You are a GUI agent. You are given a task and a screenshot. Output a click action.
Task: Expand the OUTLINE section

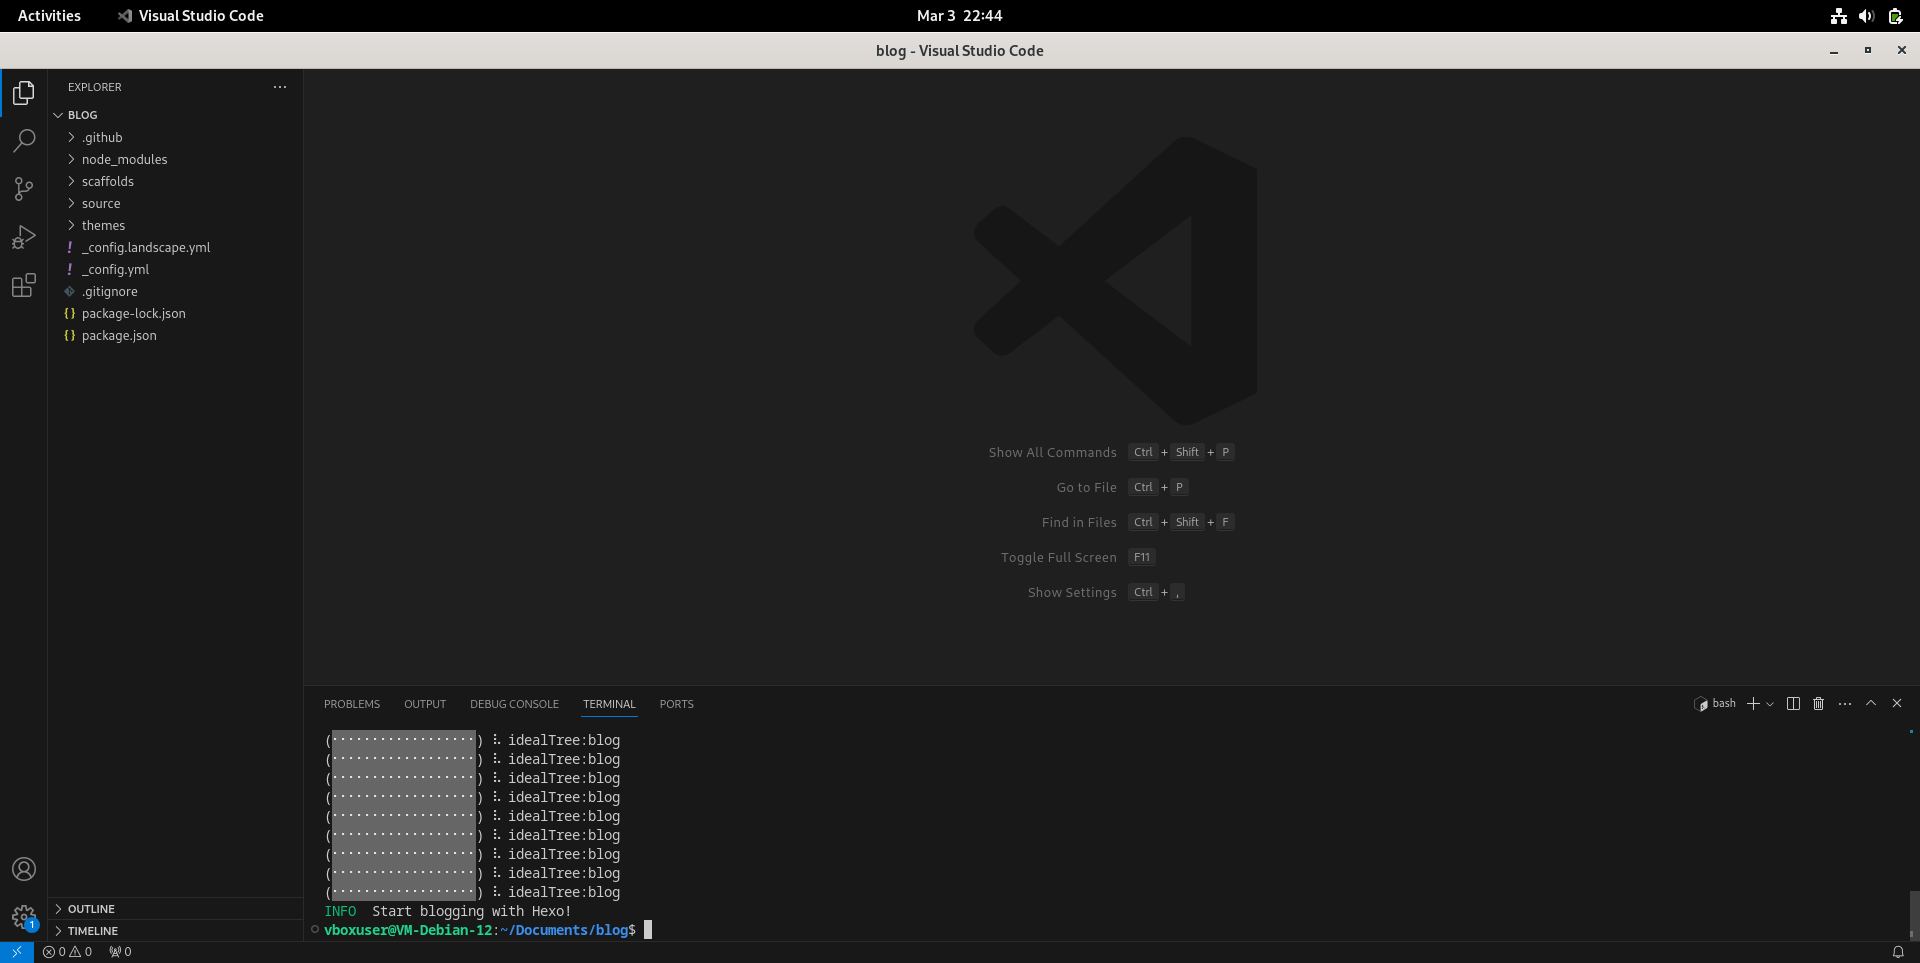[x=175, y=909]
